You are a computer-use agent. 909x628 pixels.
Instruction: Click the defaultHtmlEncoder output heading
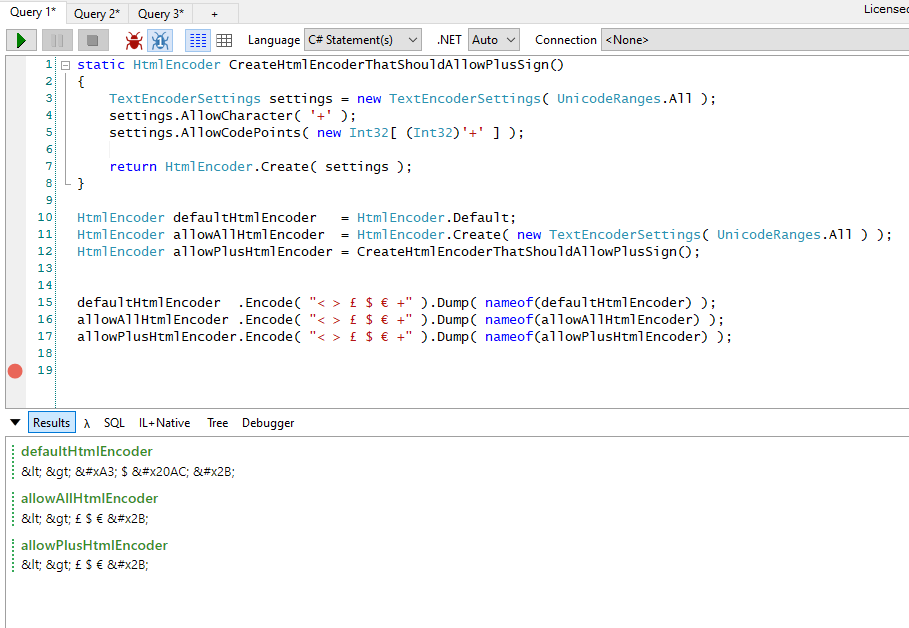(87, 451)
